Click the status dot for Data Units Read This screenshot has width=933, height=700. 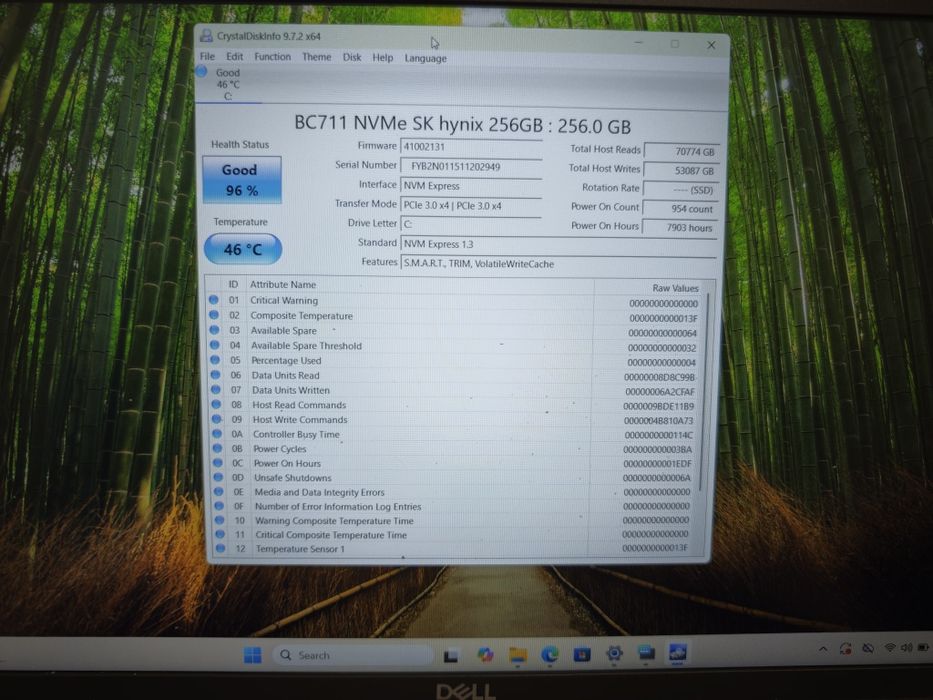215,375
